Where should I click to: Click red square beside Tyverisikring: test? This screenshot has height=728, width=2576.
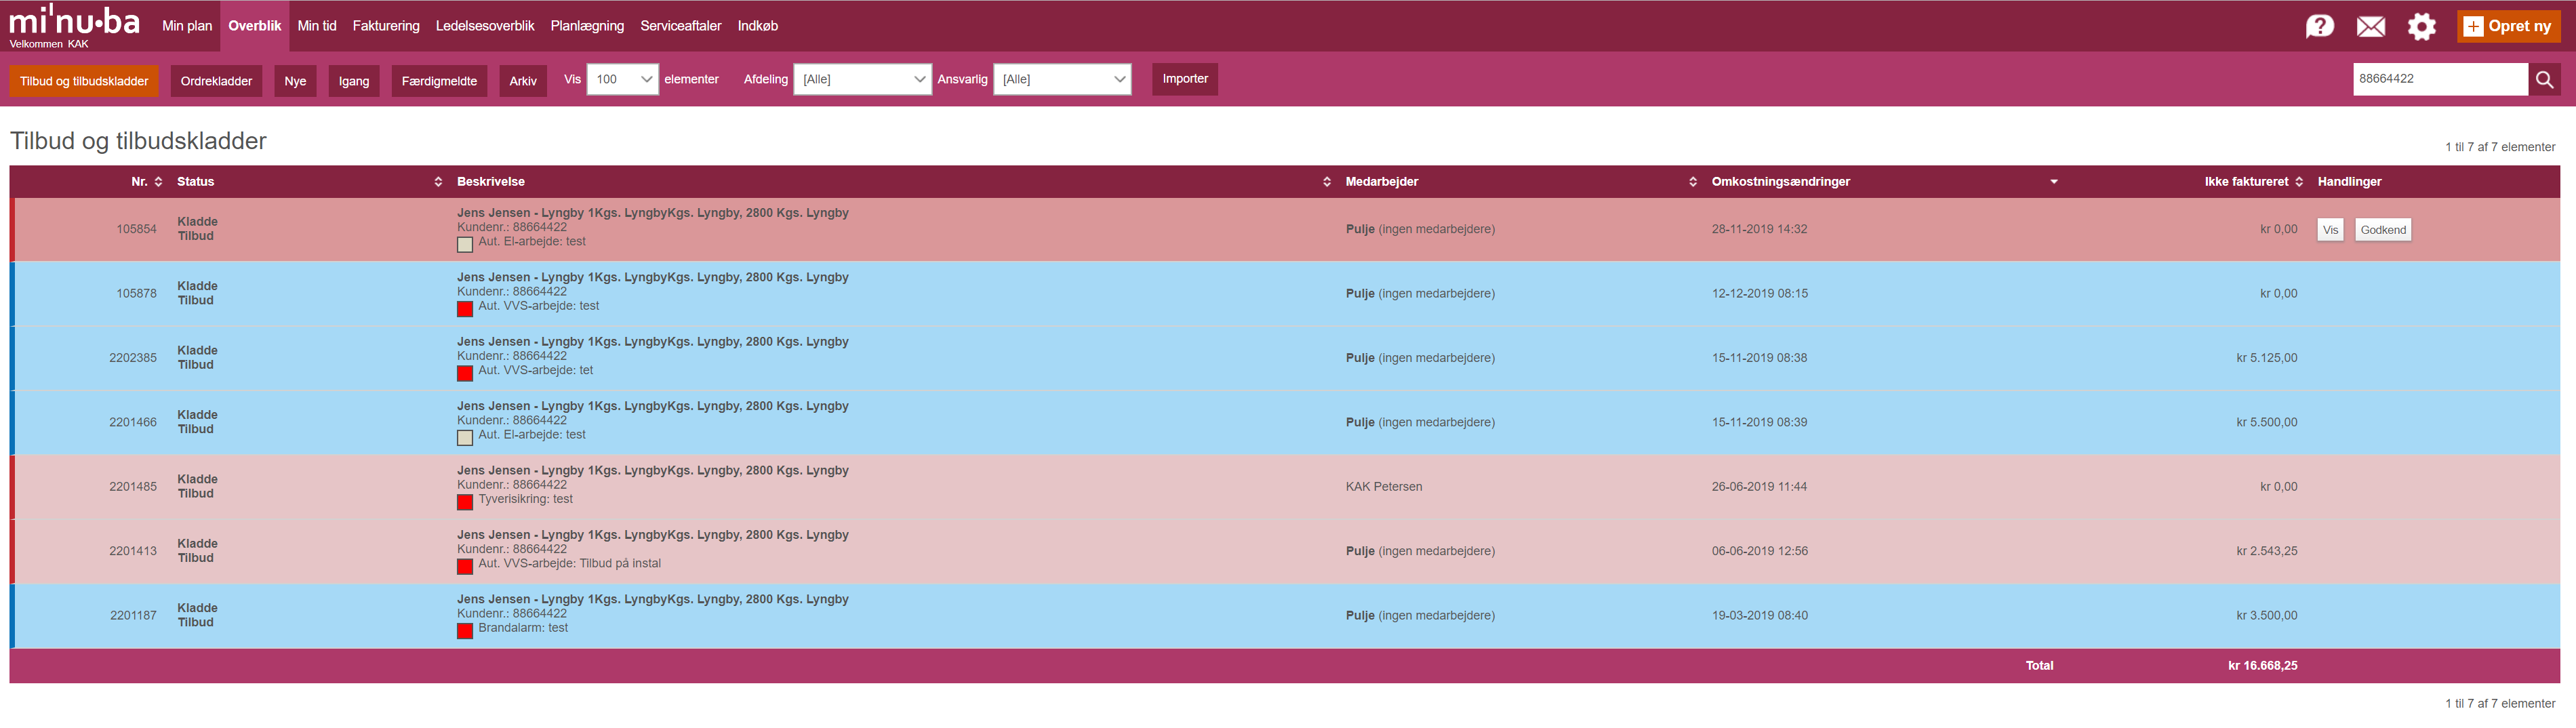point(465,502)
